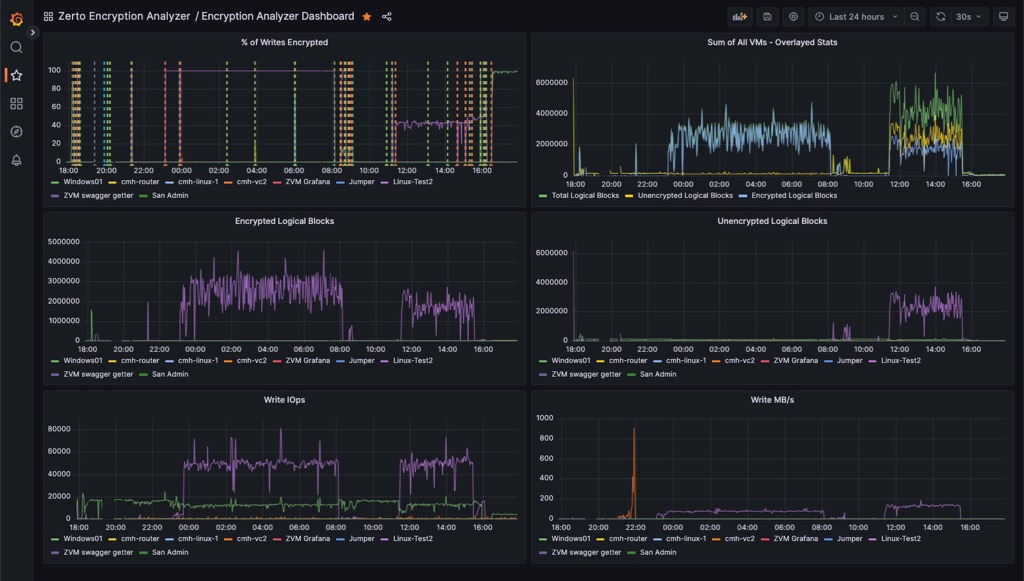The height and width of the screenshot is (581, 1024).
Task: Toggle Jumper in Write IOps legend
Action: [x=361, y=539]
